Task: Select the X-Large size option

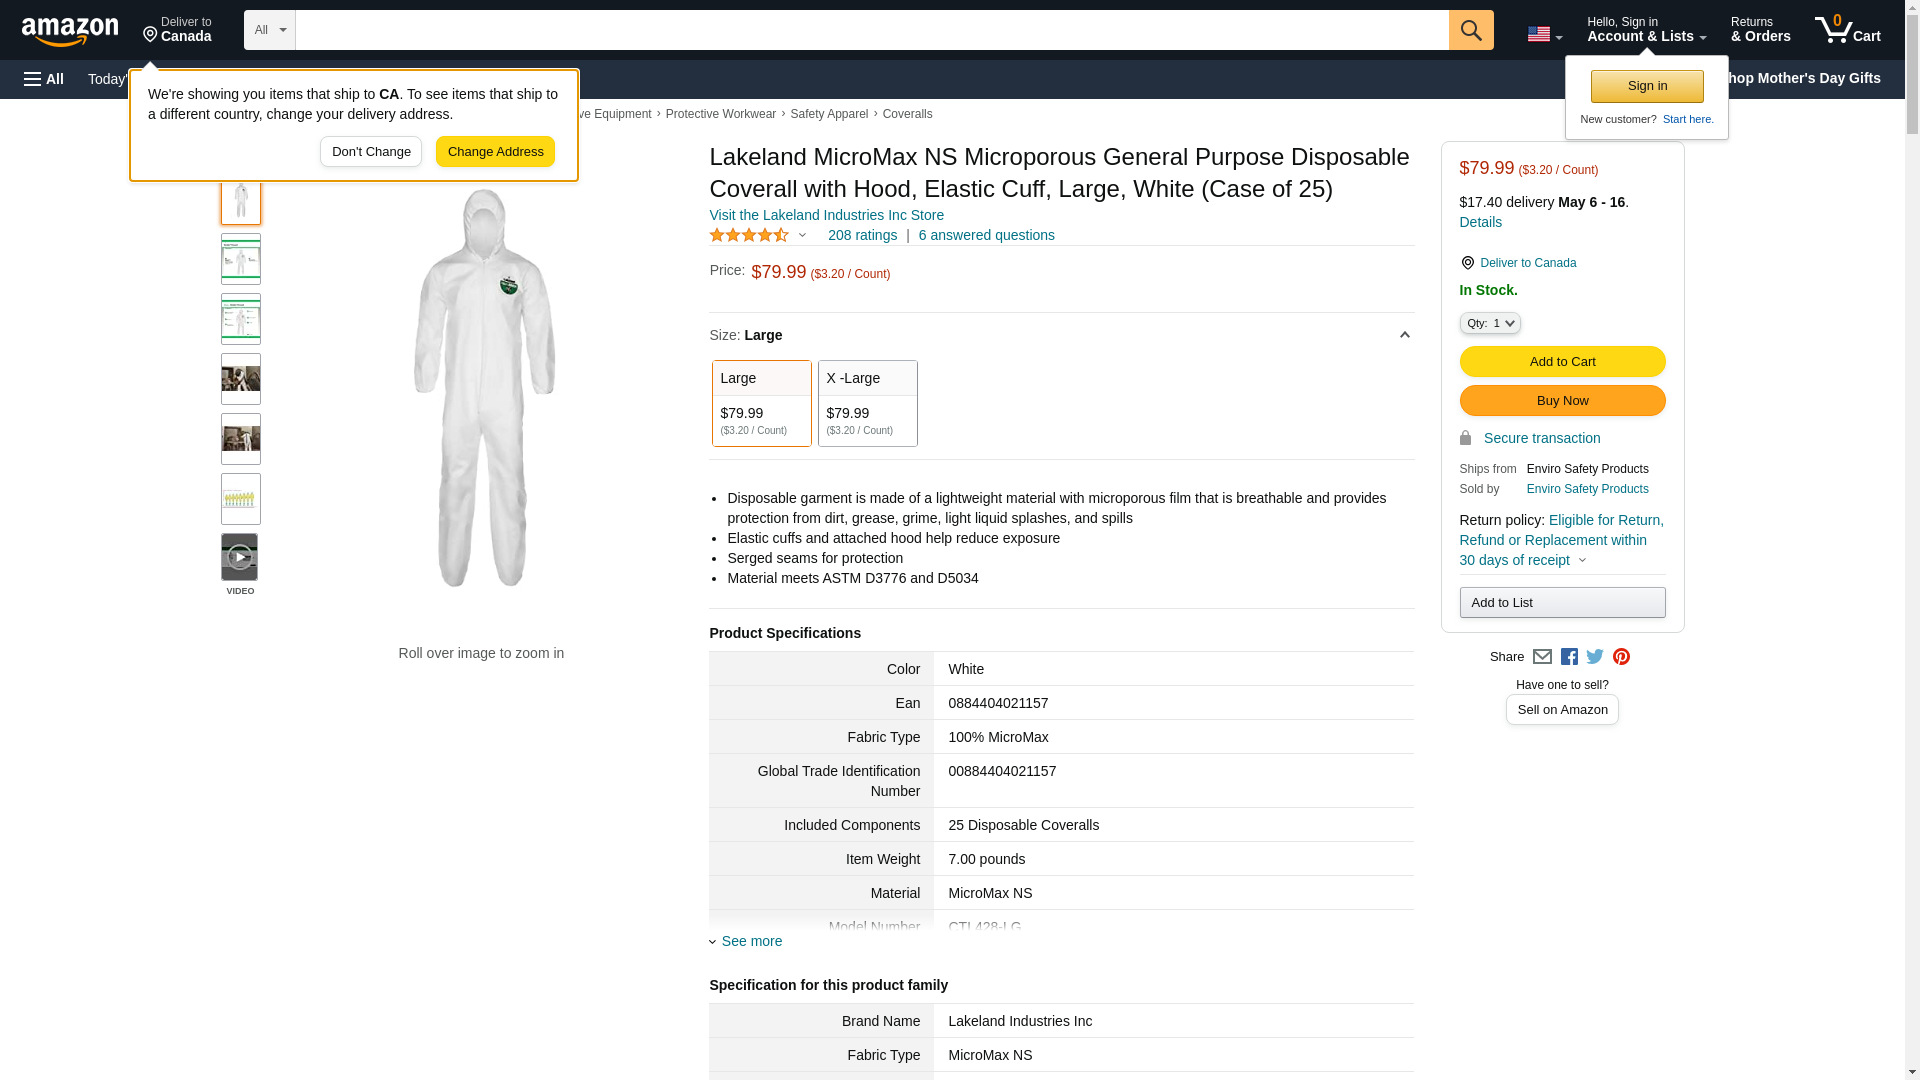Action: point(867,403)
